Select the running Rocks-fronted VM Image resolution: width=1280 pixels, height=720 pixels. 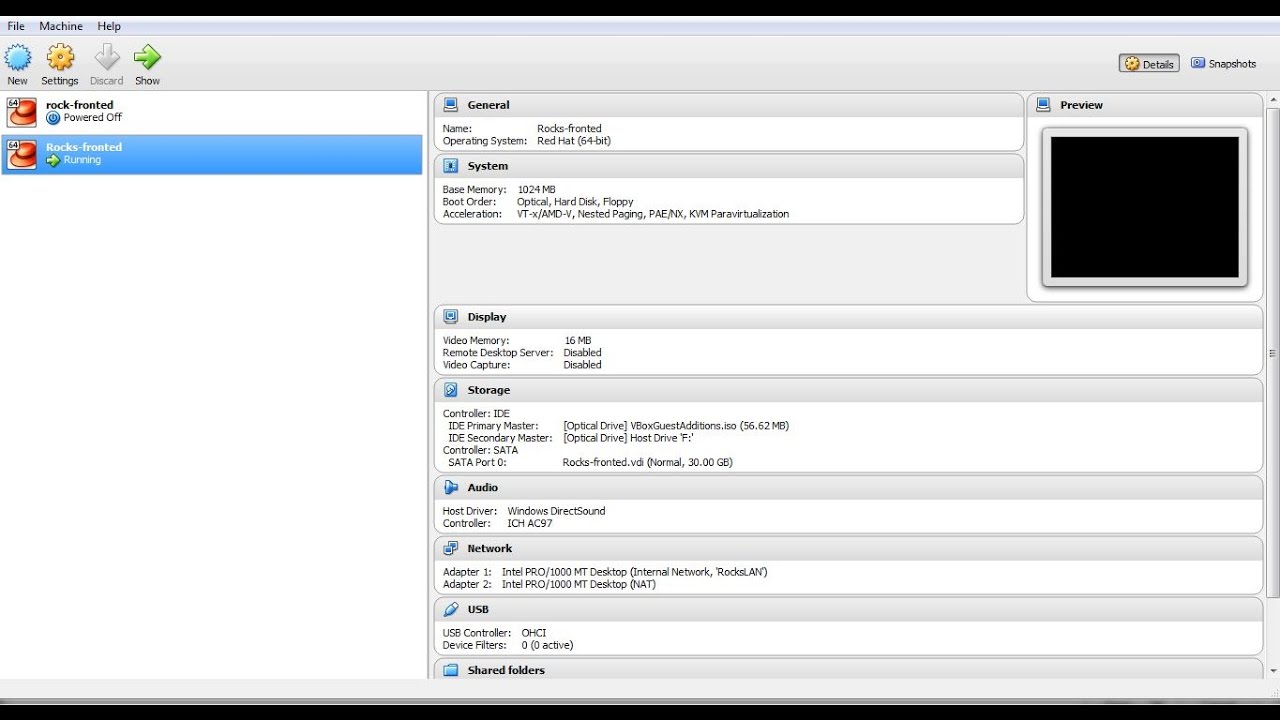tap(212, 154)
